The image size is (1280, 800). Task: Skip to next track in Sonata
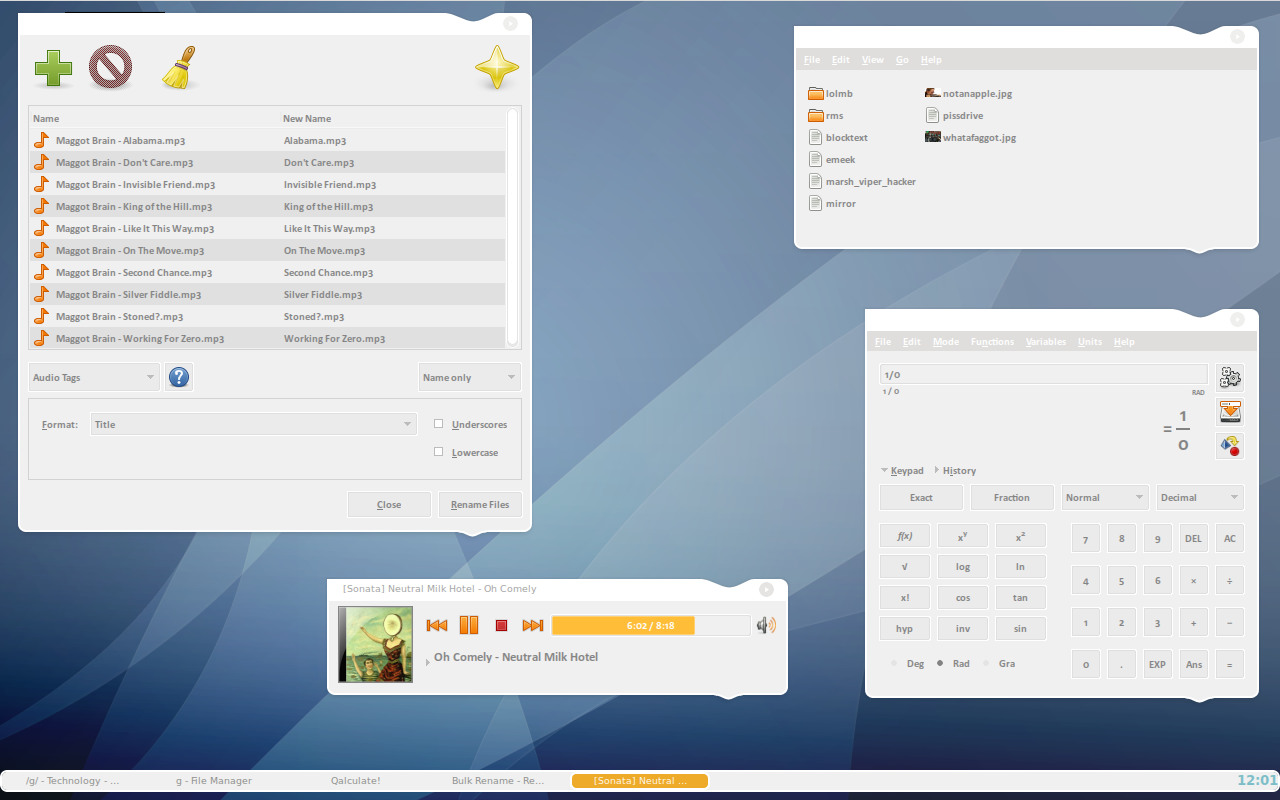tap(533, 625)
